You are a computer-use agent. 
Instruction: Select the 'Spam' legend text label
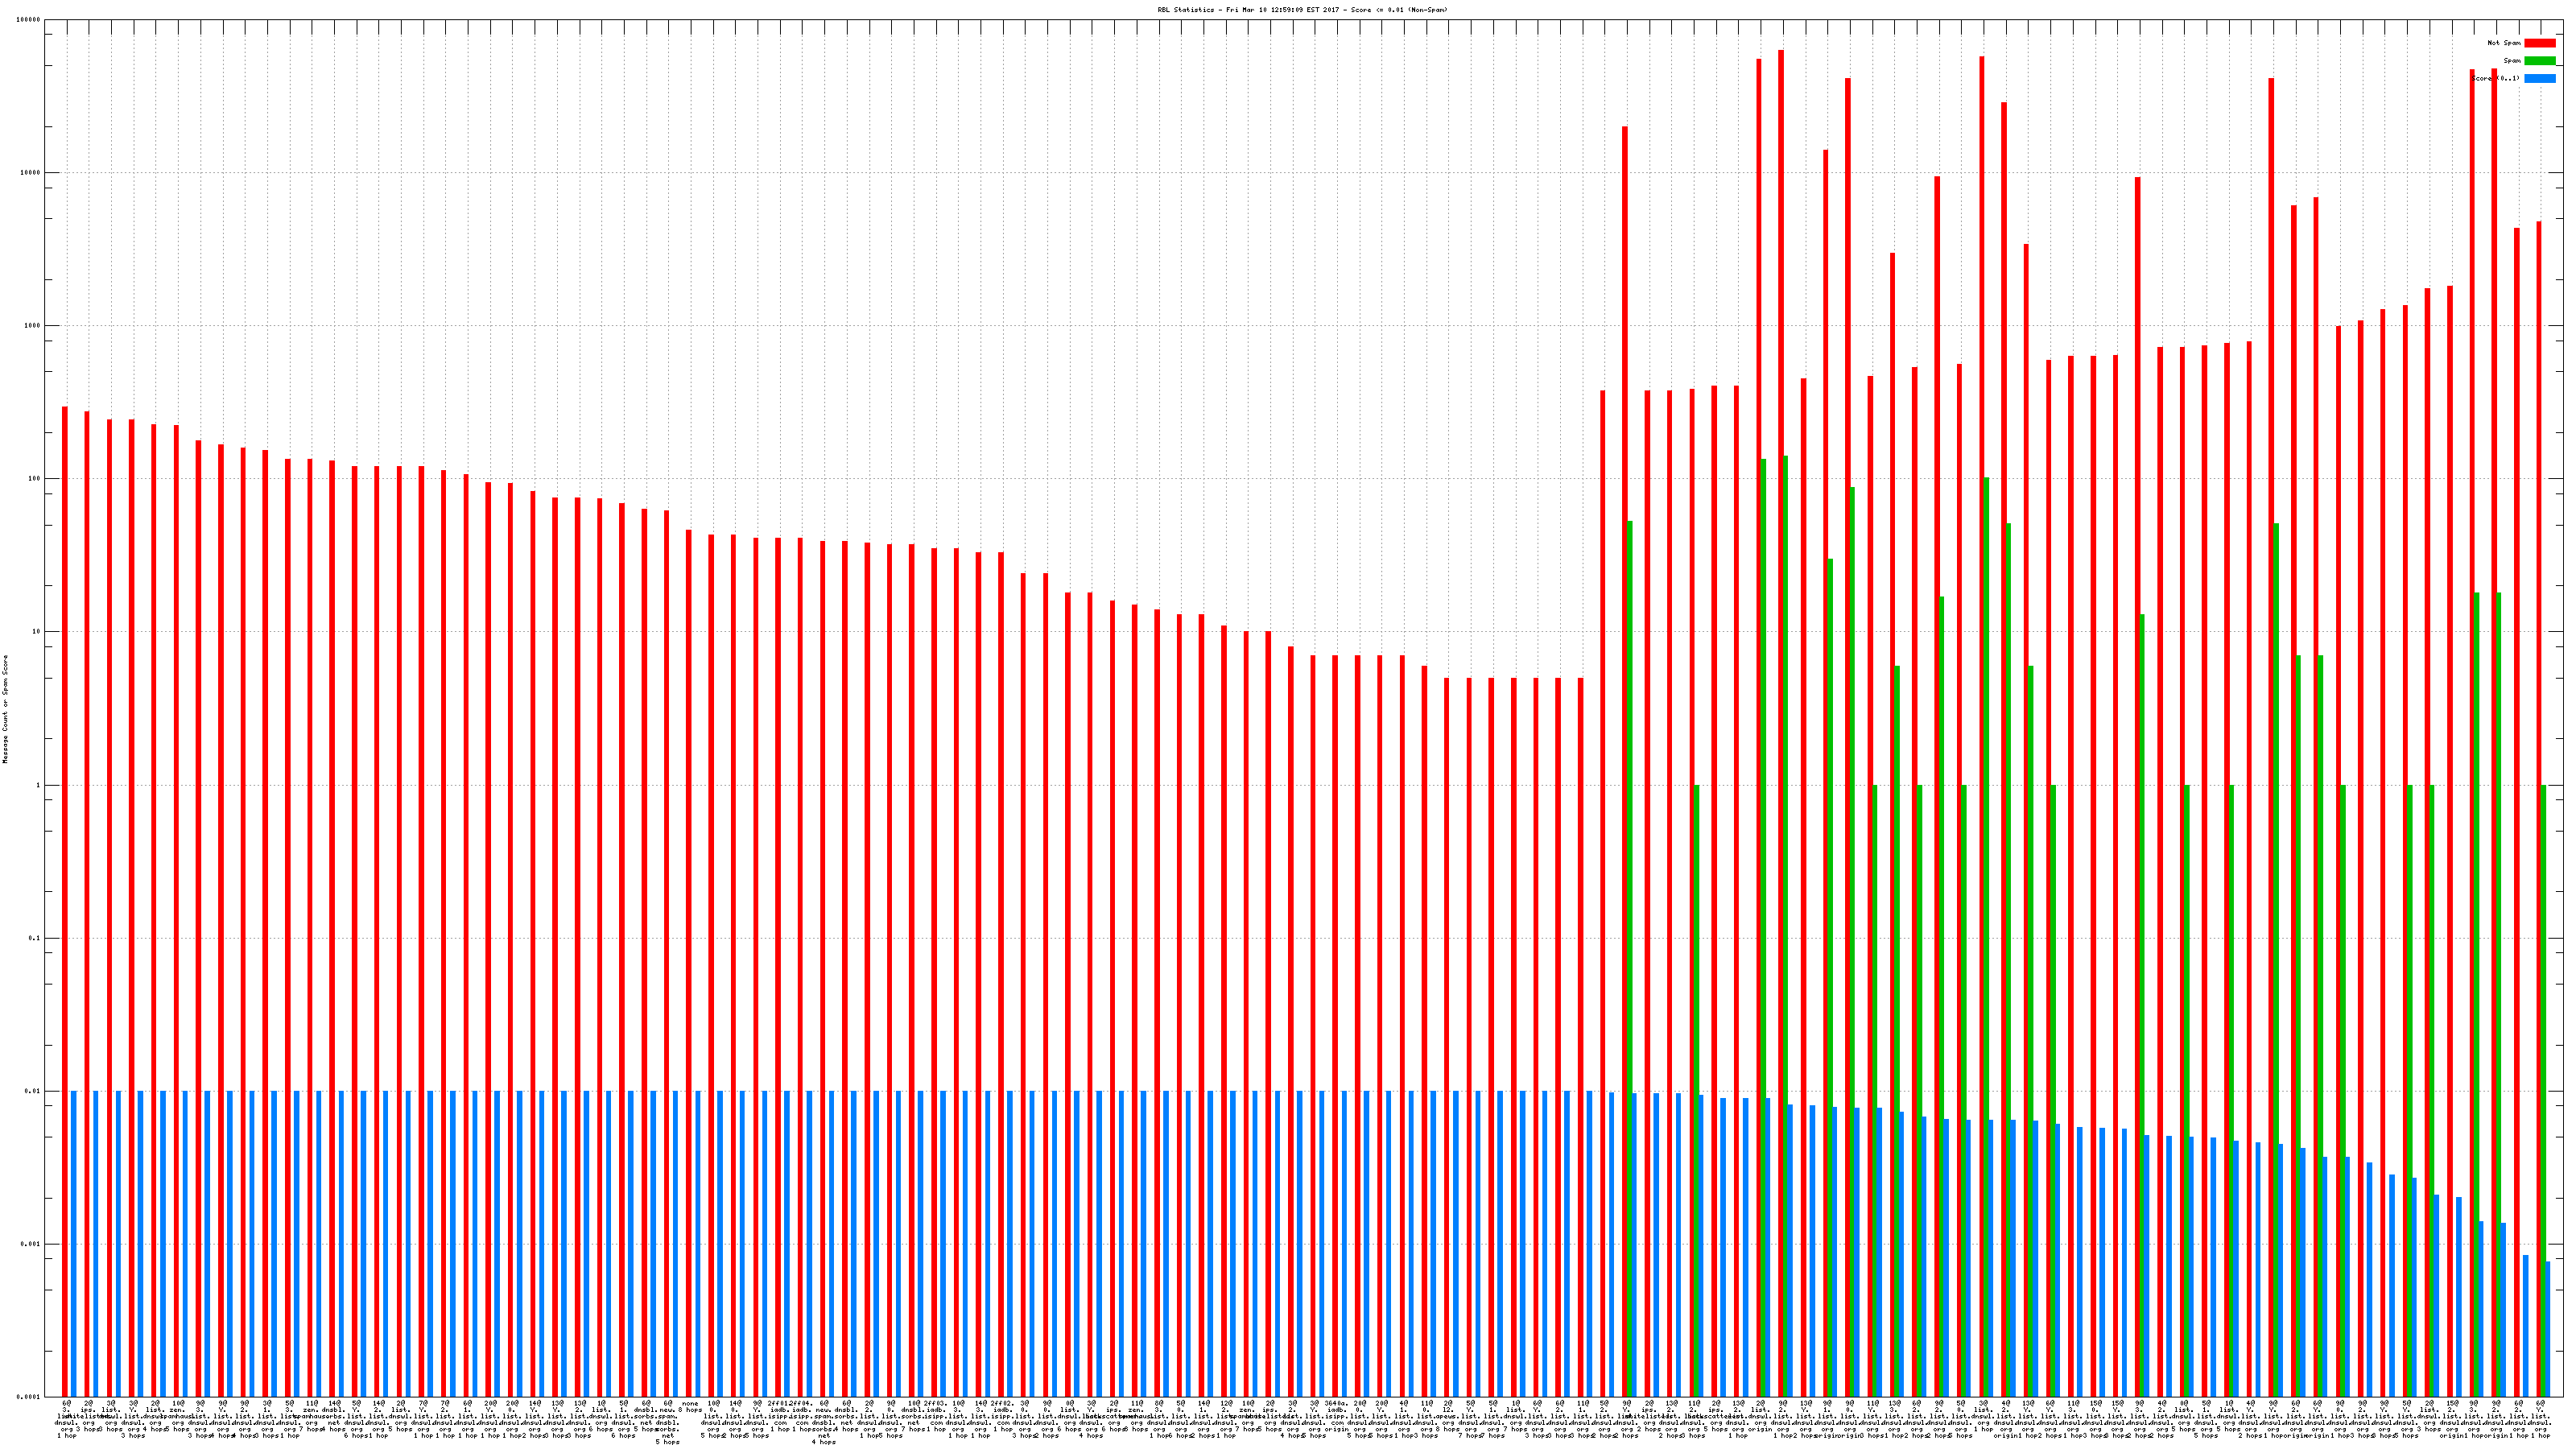tap(2512, 61)
